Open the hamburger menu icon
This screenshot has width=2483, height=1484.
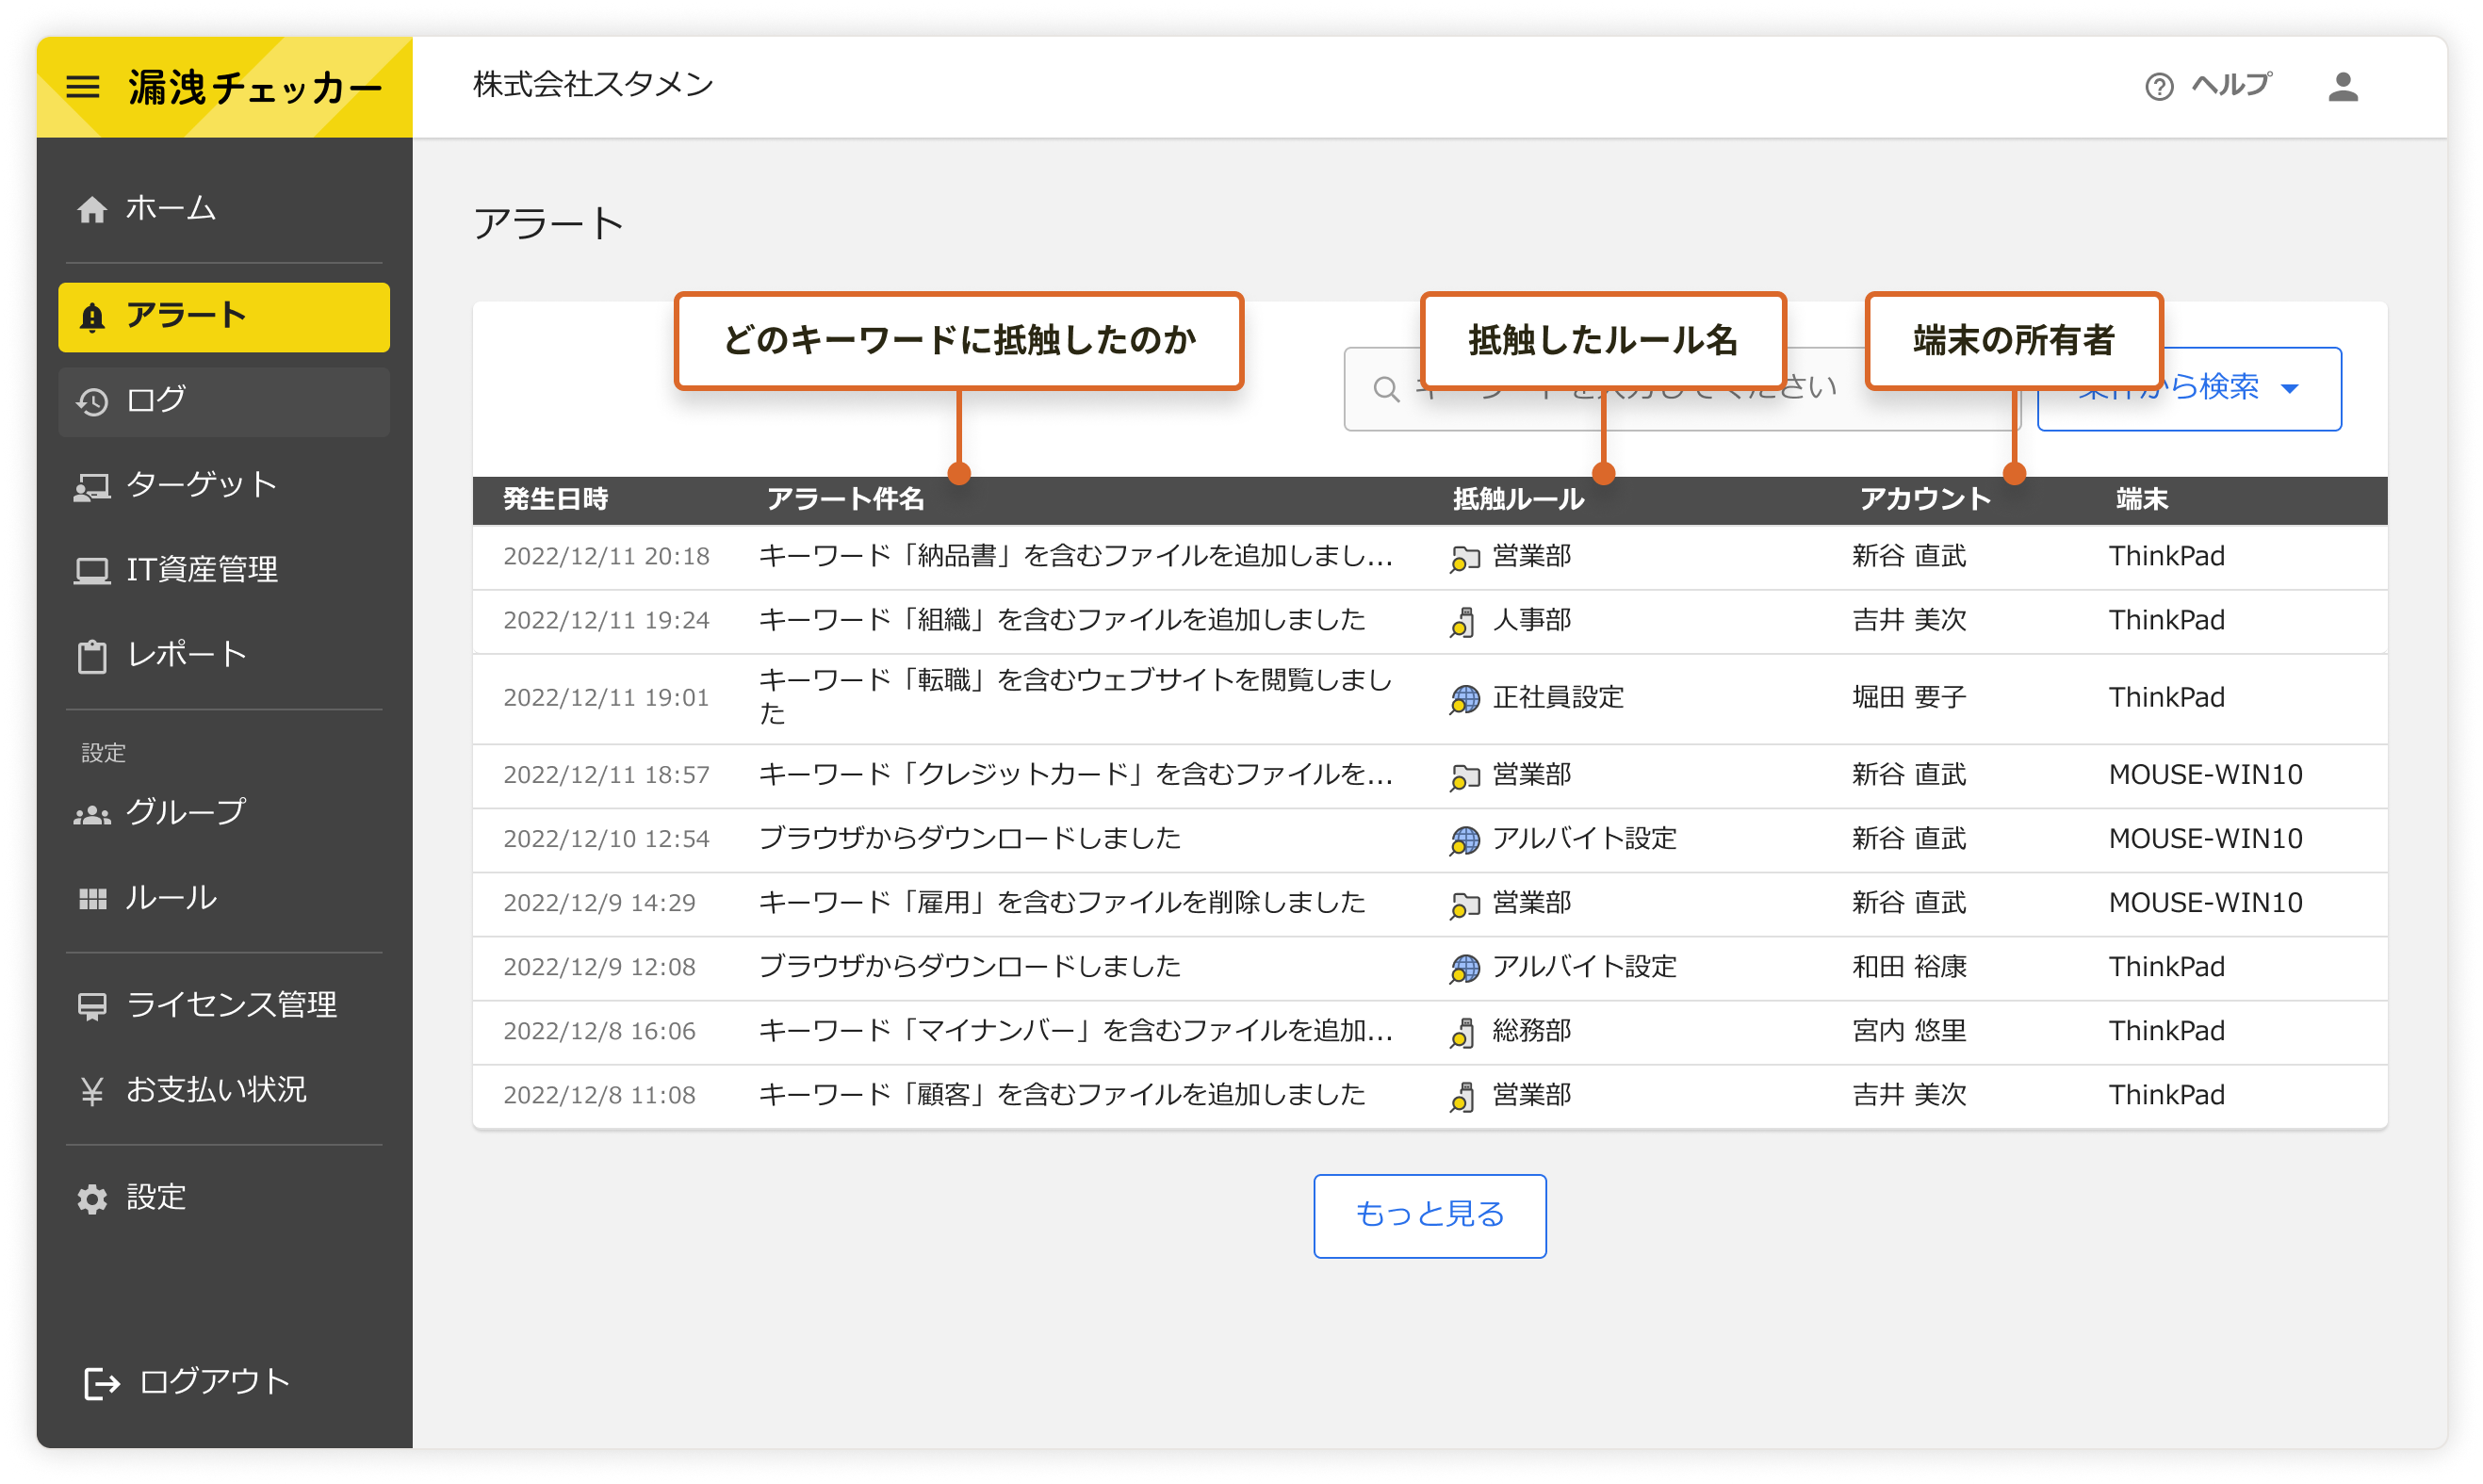pos(83,87)
